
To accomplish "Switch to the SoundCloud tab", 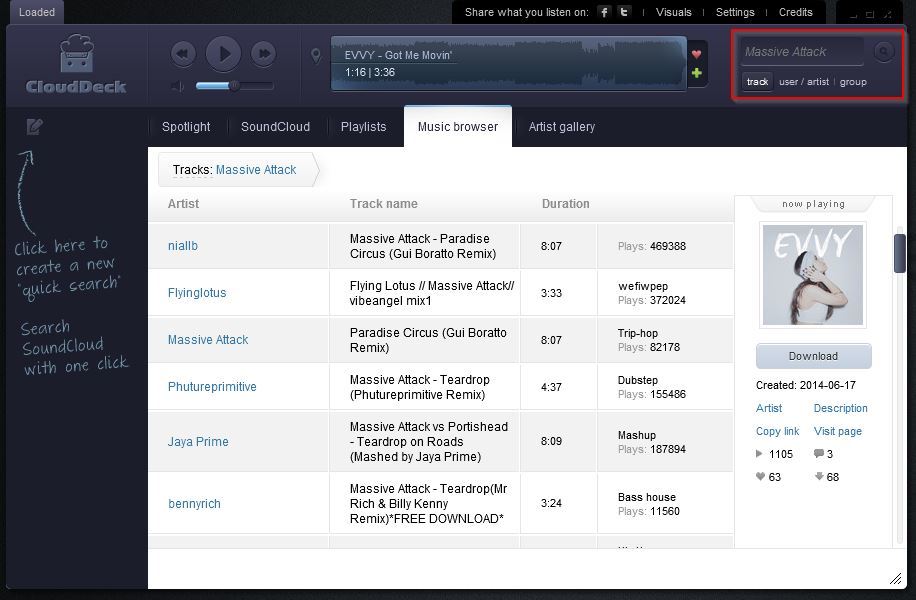I will coord(275,127).
